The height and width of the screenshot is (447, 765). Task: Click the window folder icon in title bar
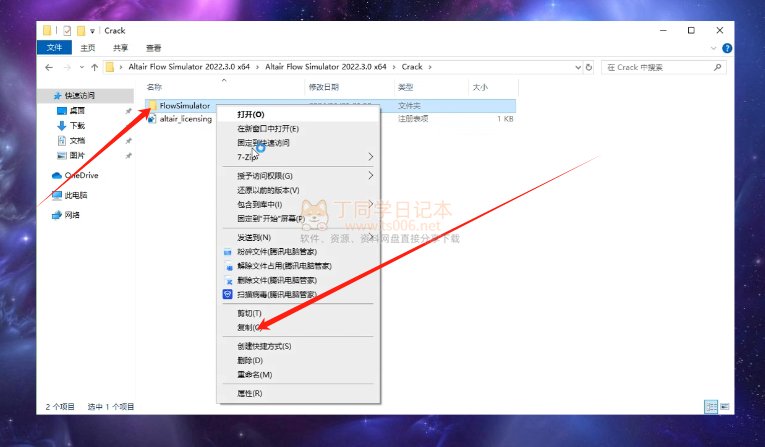click(47, 31)
